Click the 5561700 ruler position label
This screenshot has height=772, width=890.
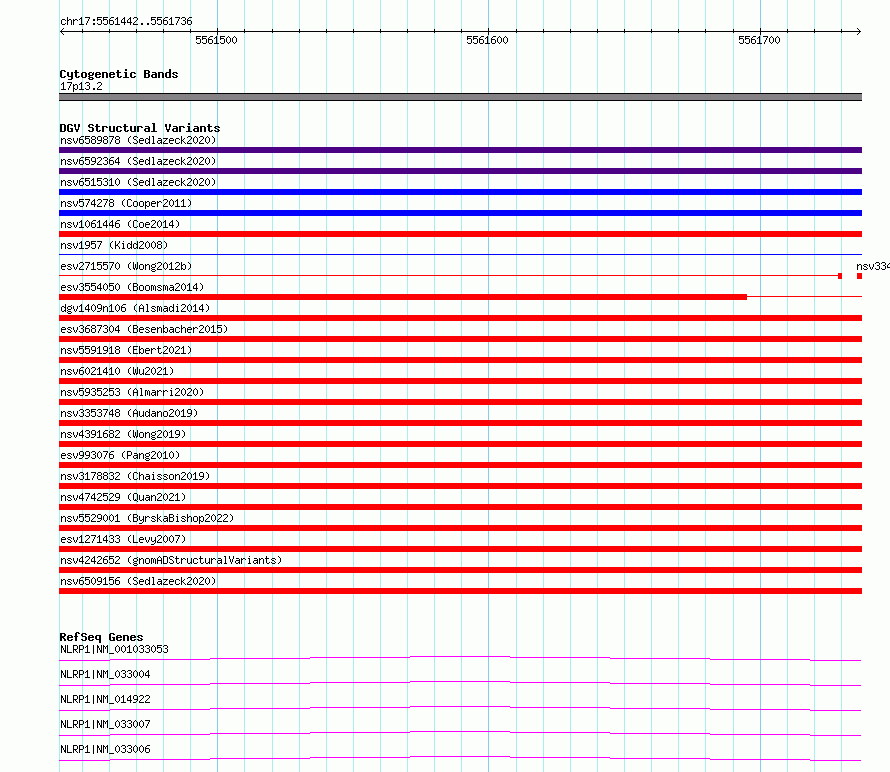coord(759,40)
